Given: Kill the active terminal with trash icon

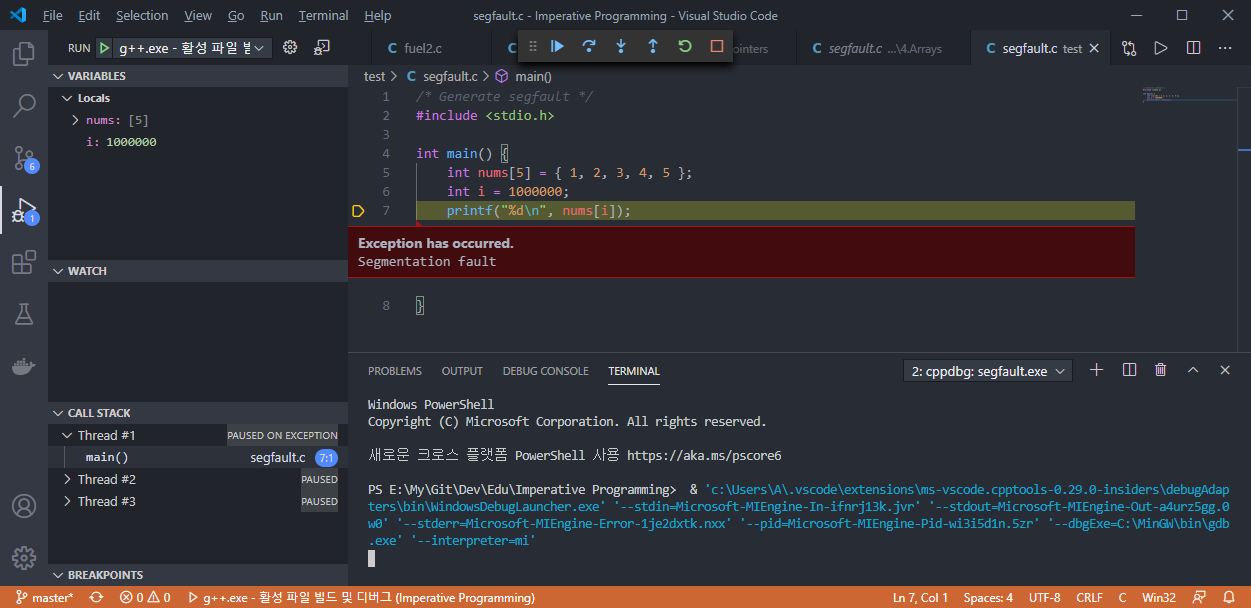Looking at the screenshot, I should tap(1160, 369).
